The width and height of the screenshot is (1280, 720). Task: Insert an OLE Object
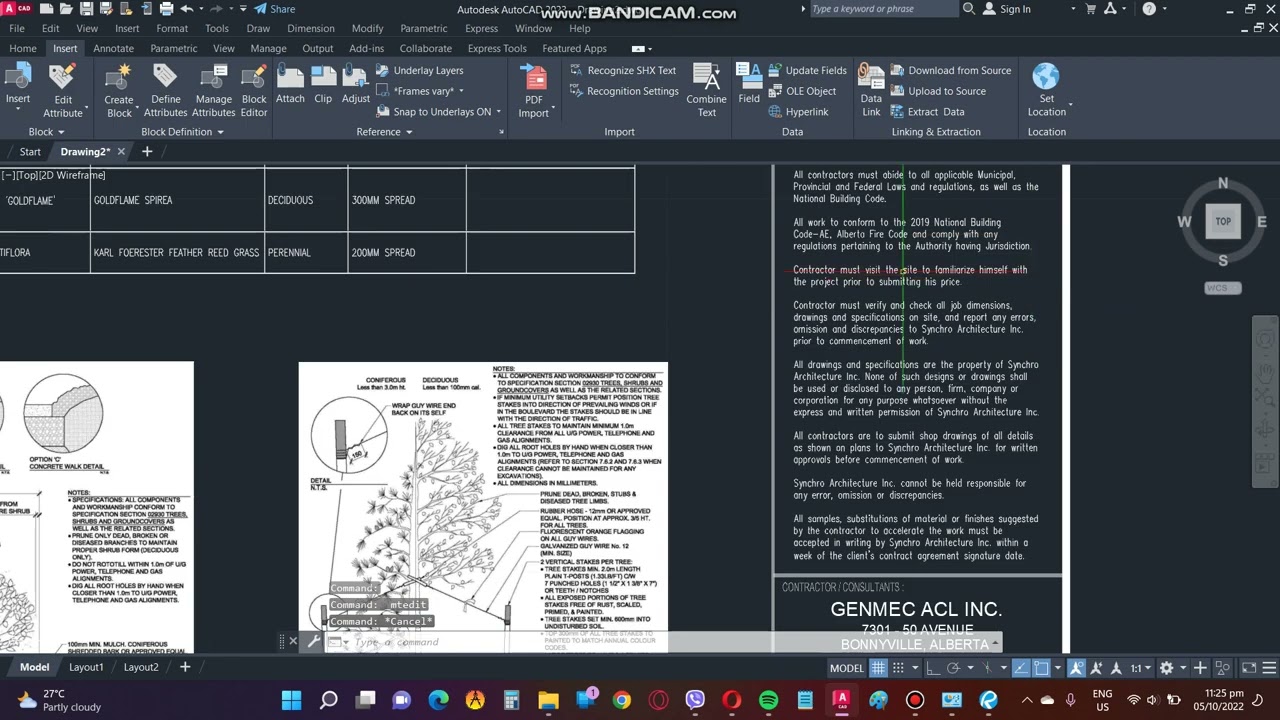coord(802,91)
